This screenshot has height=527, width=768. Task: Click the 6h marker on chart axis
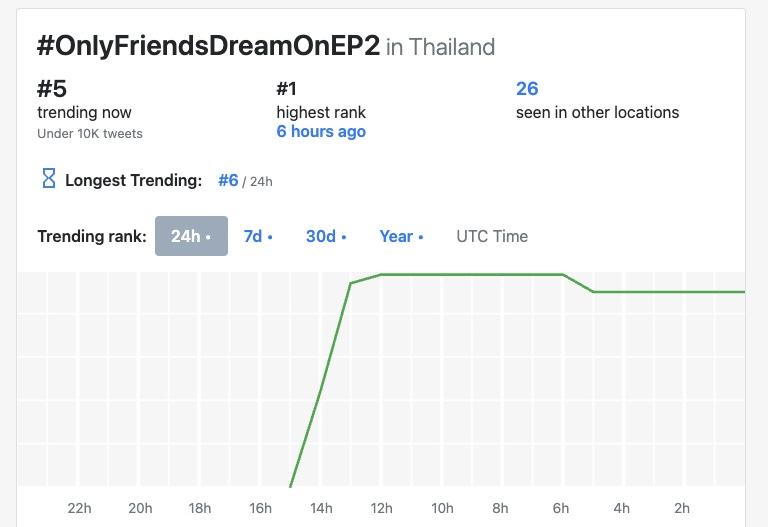point(561,508)
